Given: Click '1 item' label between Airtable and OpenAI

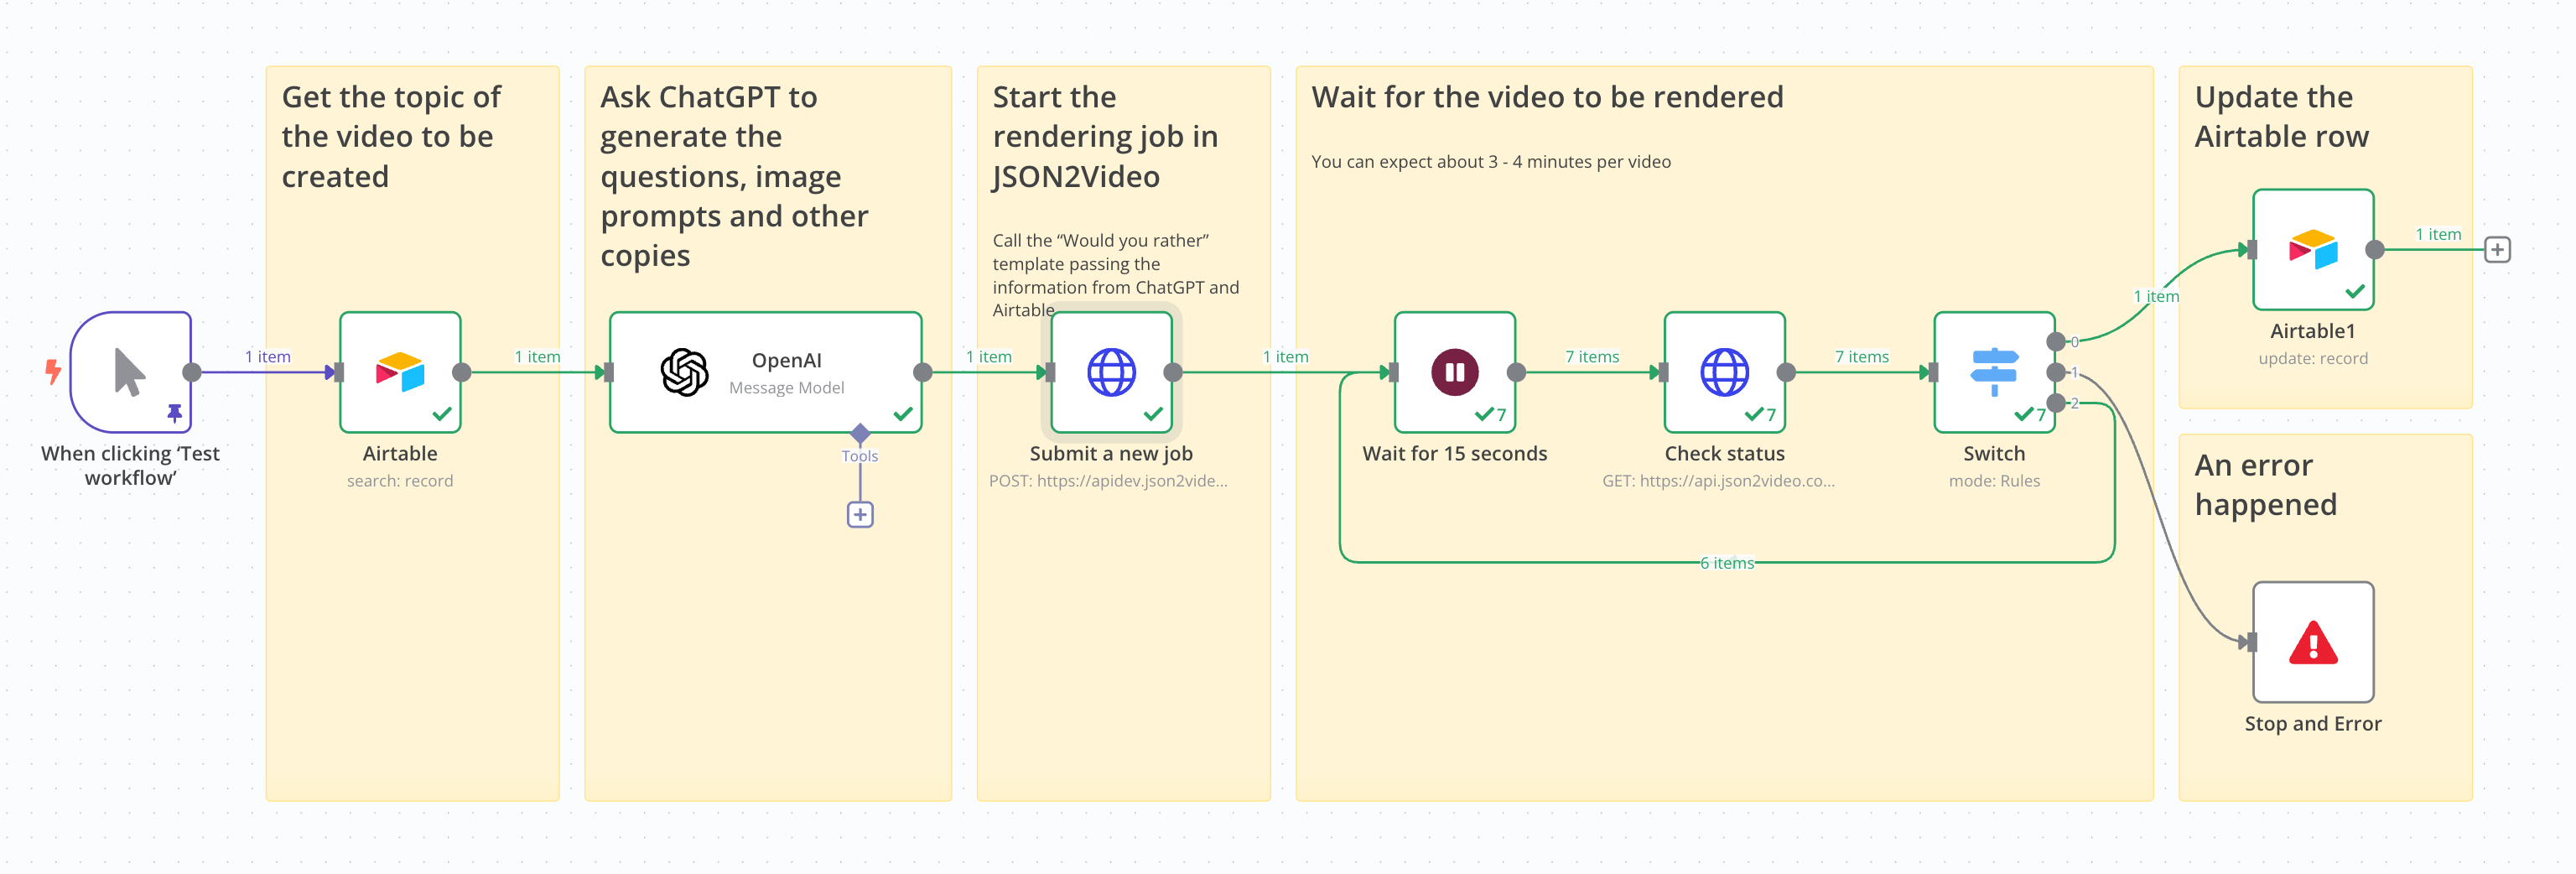Looking at the screenshot, I should point(537,357).
